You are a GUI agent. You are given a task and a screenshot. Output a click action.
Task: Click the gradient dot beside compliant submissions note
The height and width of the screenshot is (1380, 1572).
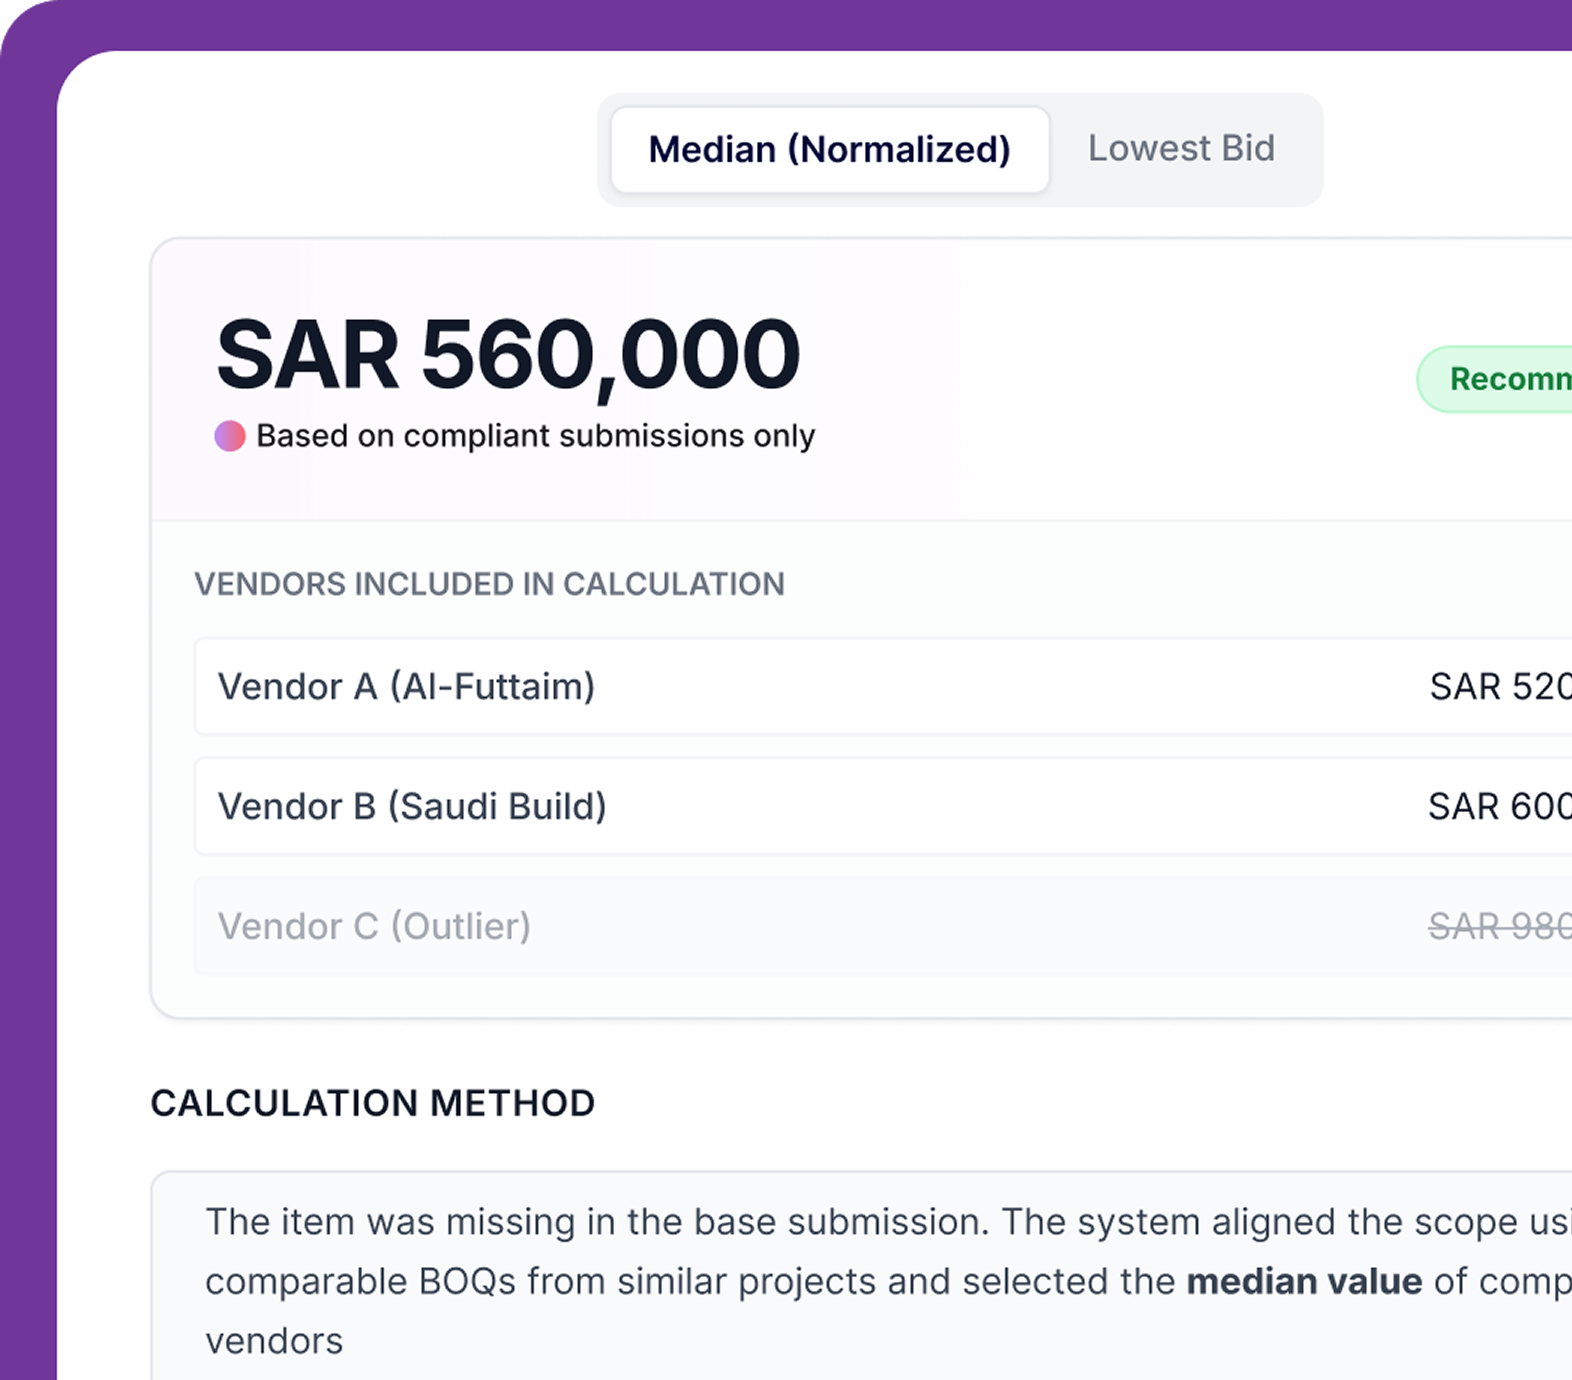point(230,435)
